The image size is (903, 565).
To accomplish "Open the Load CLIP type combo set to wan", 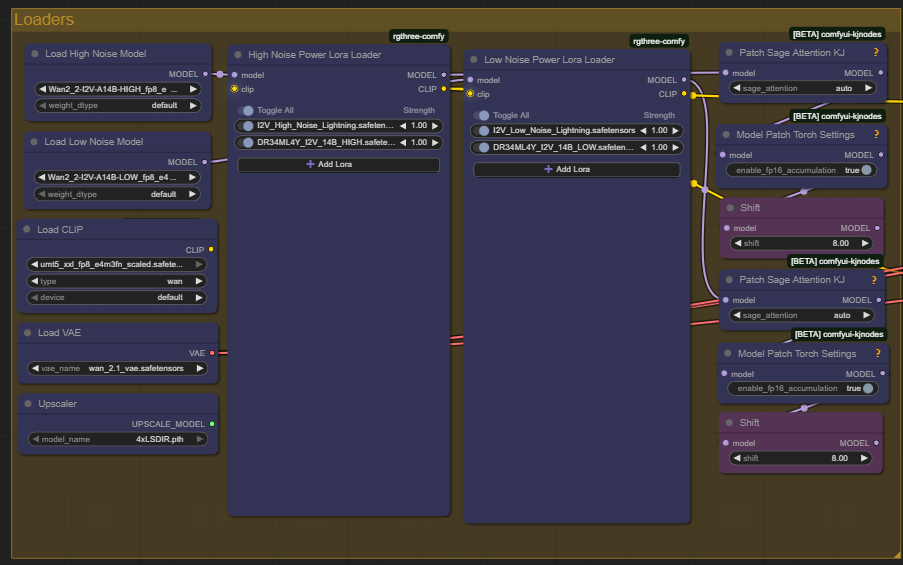I will click(117, 282).
